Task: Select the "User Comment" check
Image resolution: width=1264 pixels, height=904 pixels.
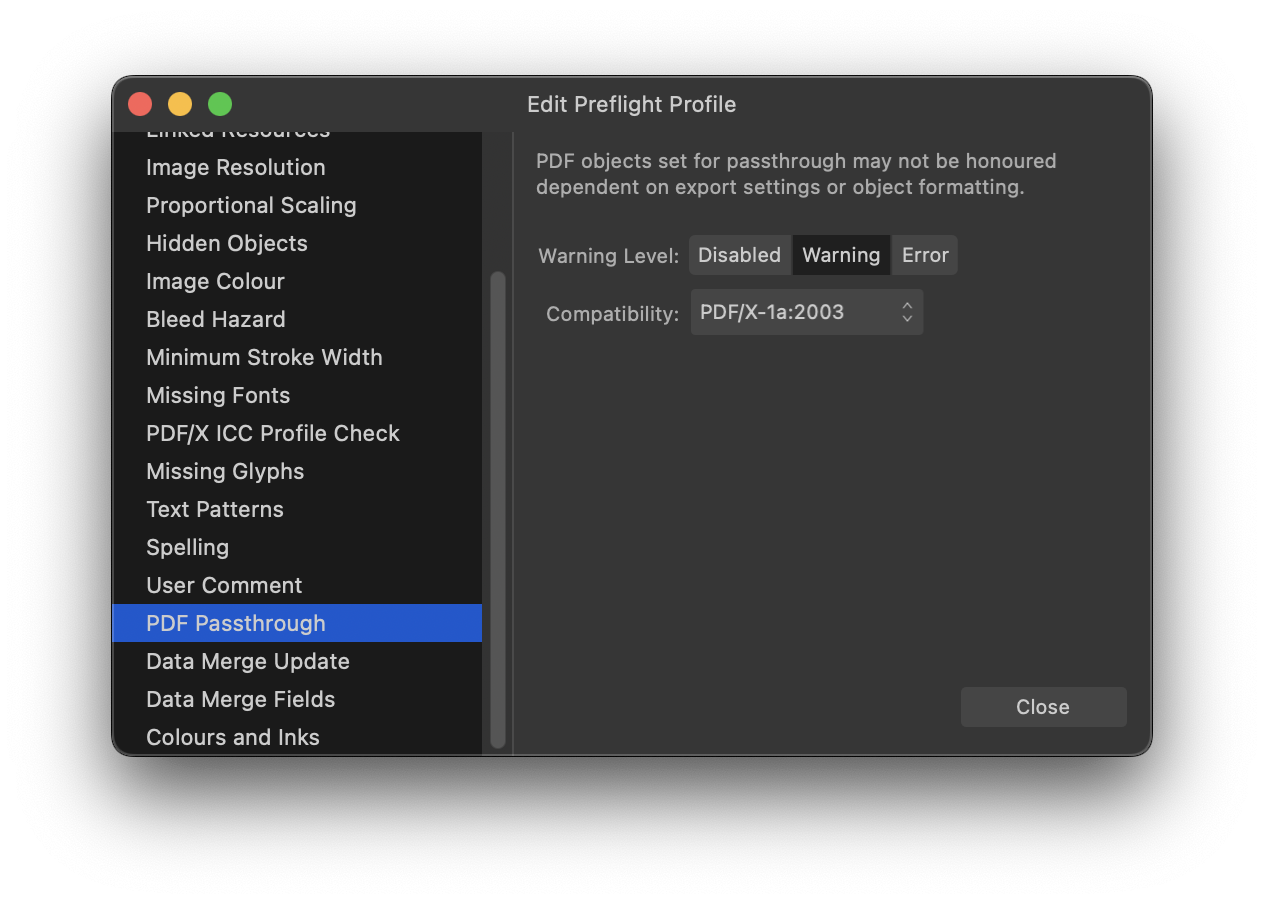Action: (224, 585)
